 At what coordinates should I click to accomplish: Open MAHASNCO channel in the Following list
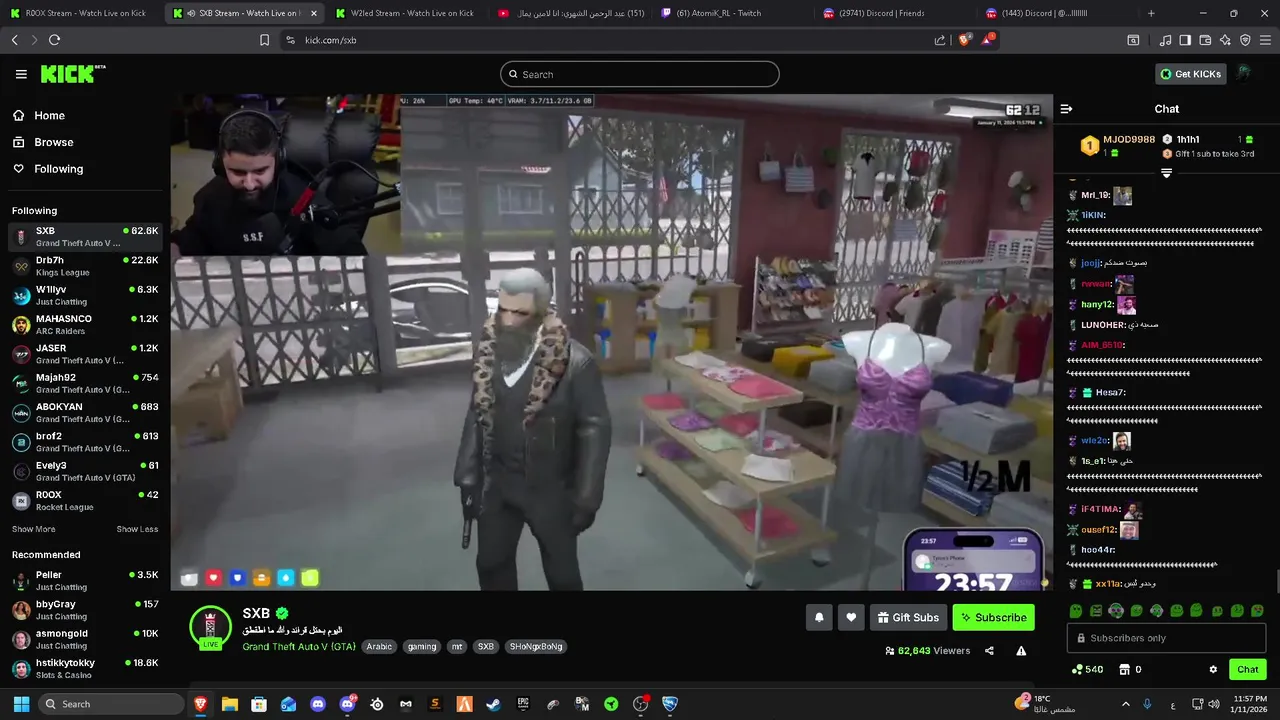click(x=85, y=325)
